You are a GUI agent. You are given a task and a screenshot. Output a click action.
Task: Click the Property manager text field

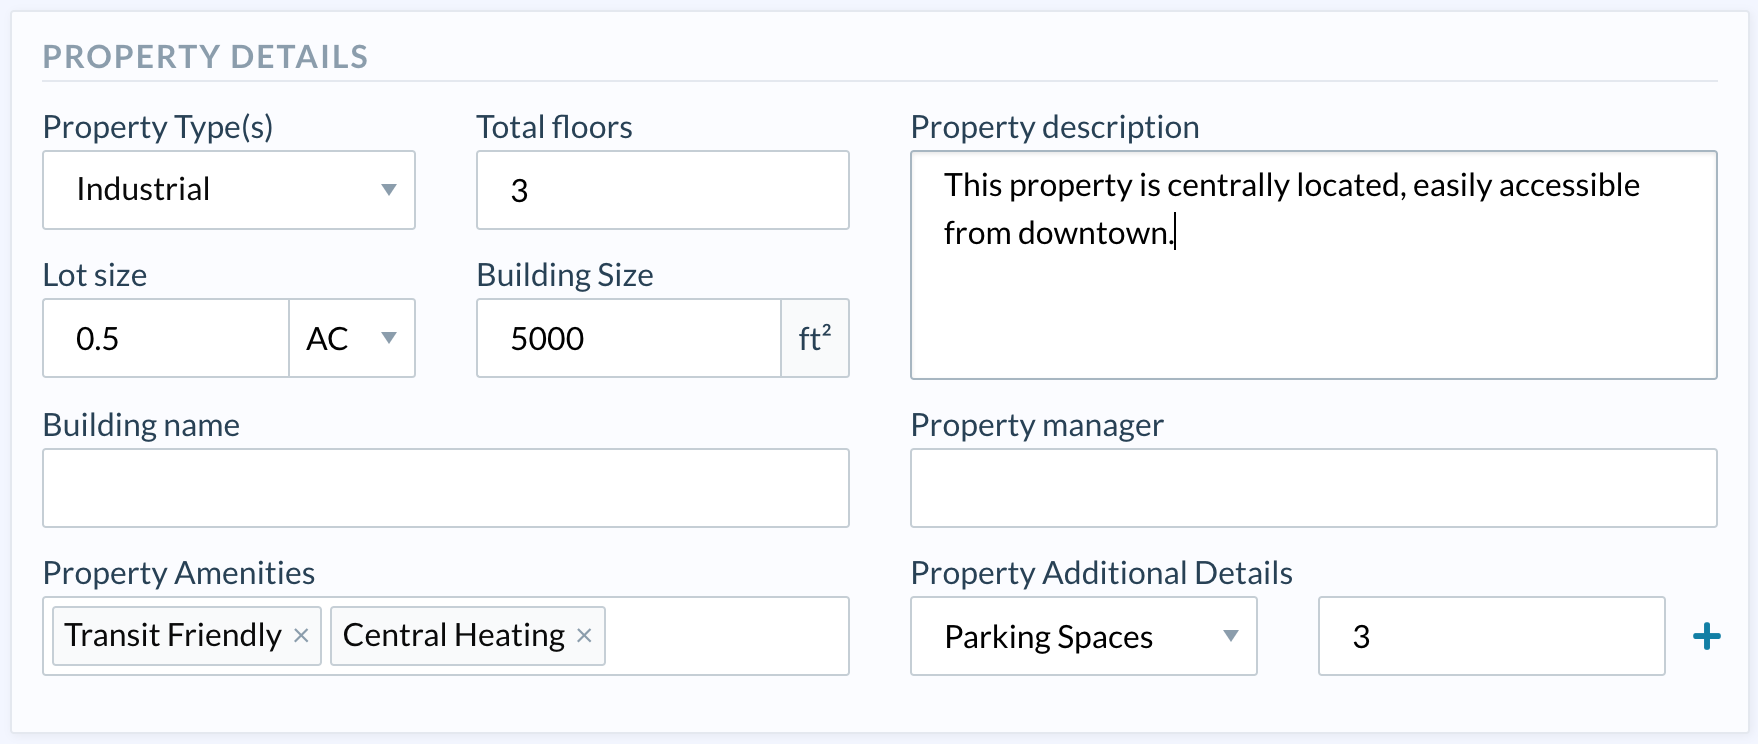coord(1313,488)
